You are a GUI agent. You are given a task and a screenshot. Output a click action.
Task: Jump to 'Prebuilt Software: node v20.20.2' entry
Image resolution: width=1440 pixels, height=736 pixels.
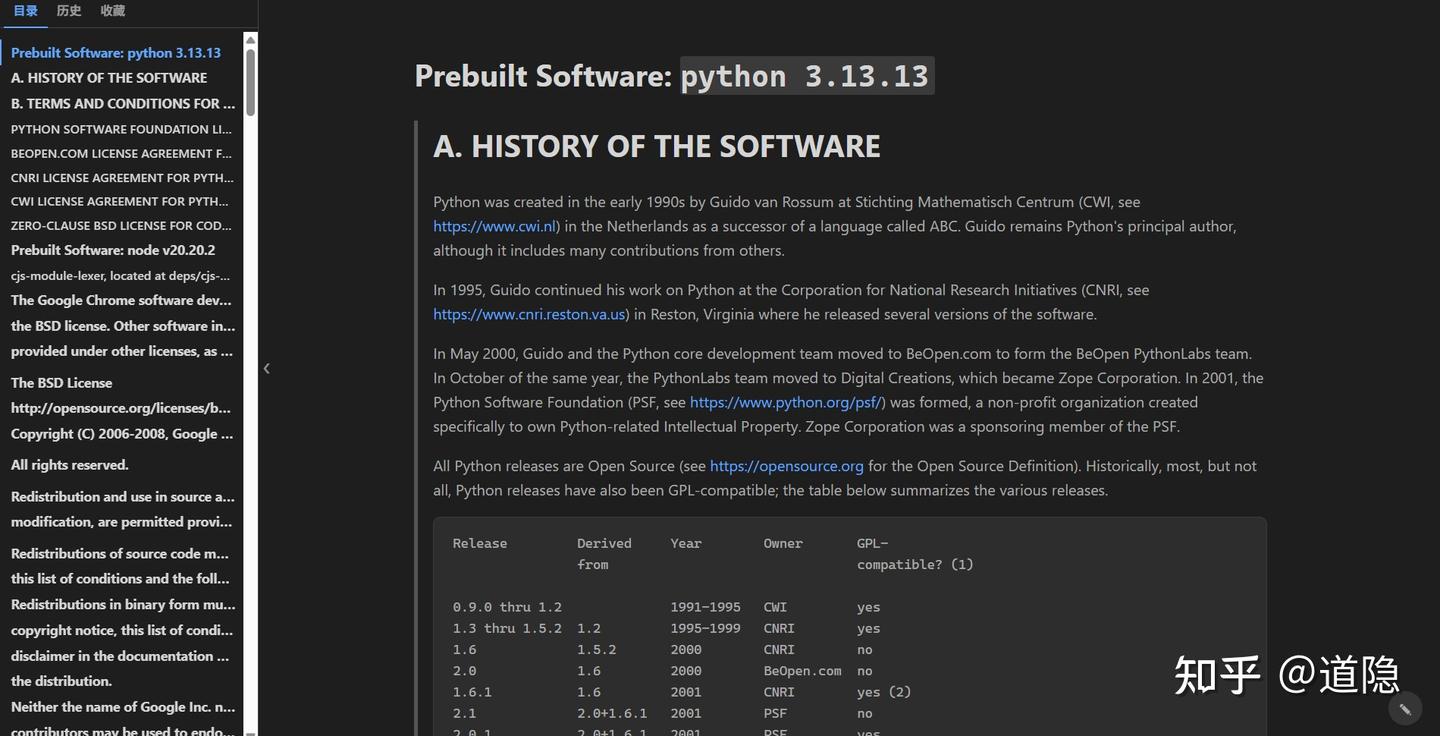point(113,250)
